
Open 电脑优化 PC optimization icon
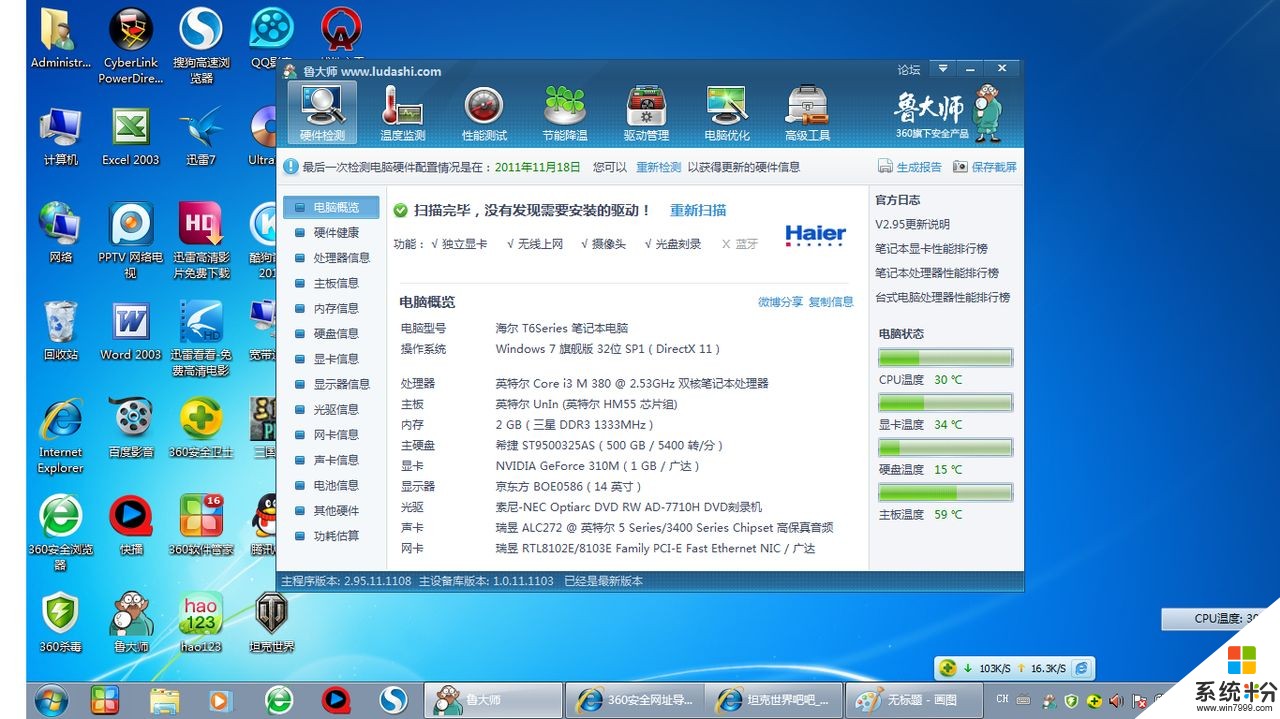(727, 113)
